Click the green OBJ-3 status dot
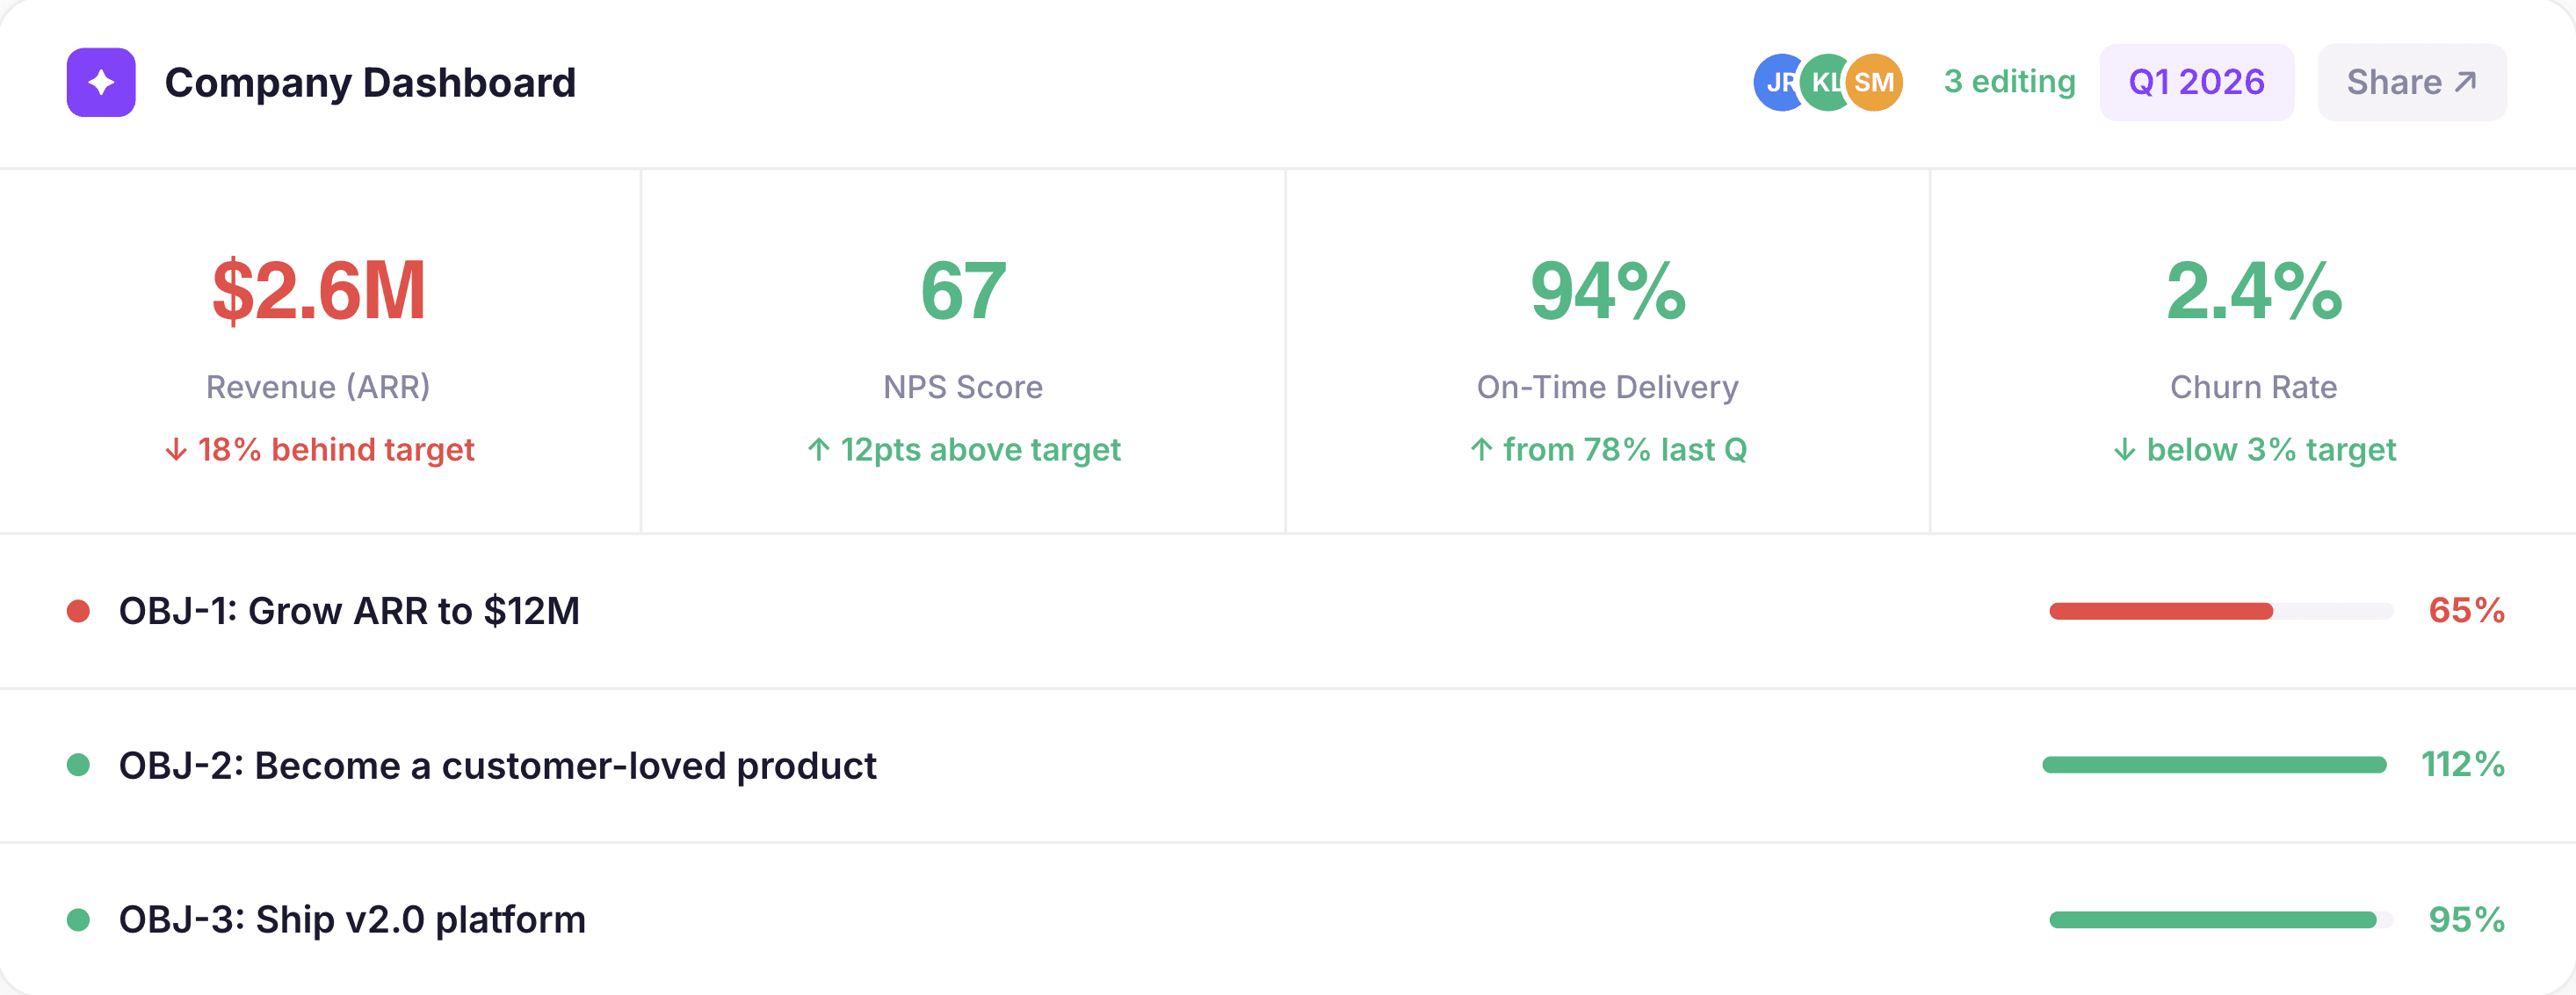This screenshot has width=2576, height=995. pyautogui.click(x=78, y=919)
